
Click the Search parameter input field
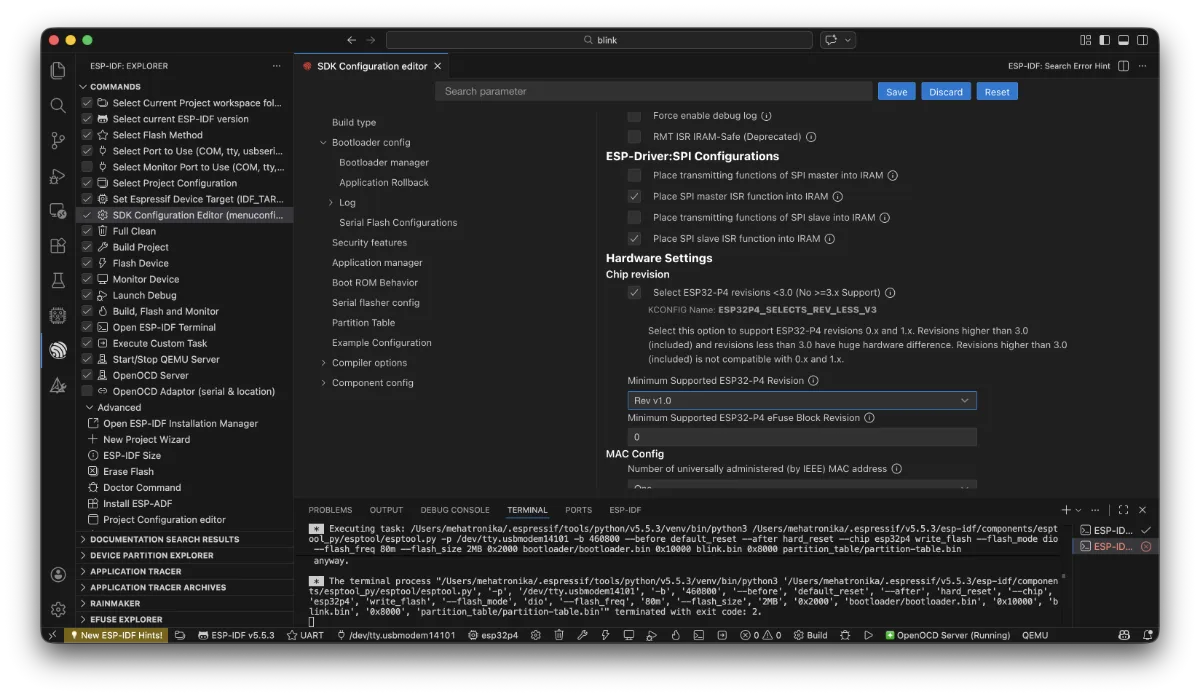click(653, 92)
